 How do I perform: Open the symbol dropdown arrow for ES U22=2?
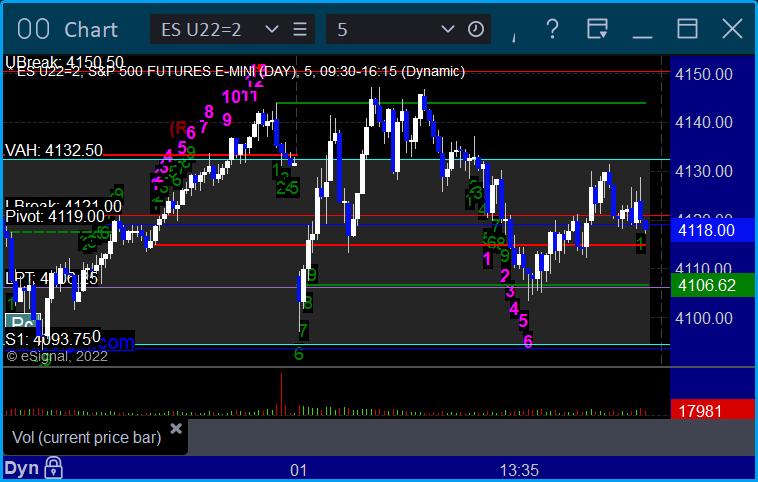coord(272,29)
